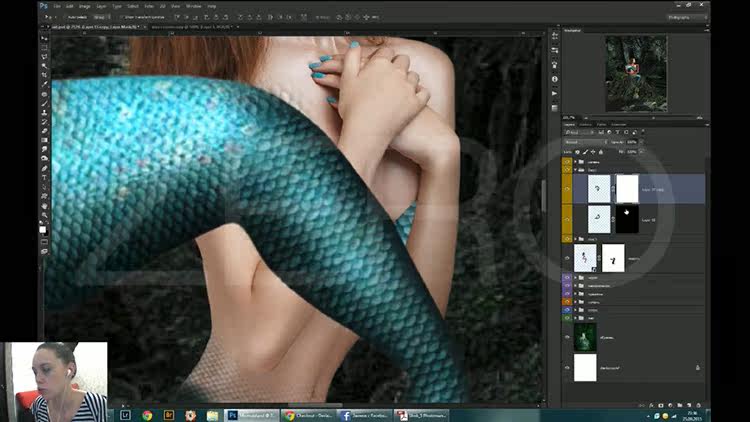Image resolution: width=750 pixels, height=422 pixels.
Task: Click the Navigator preview thumbnail
Action: (635, 73)
